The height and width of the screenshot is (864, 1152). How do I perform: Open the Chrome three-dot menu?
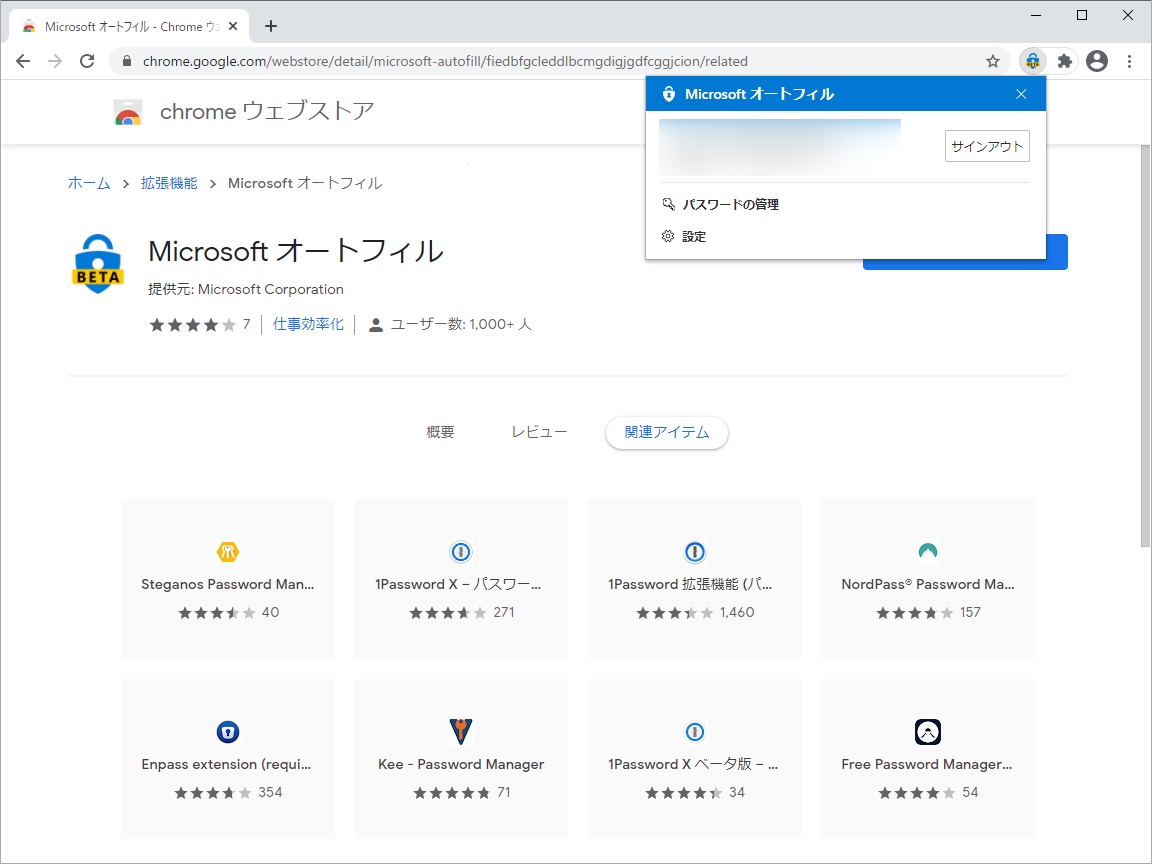click(1130, 61)
